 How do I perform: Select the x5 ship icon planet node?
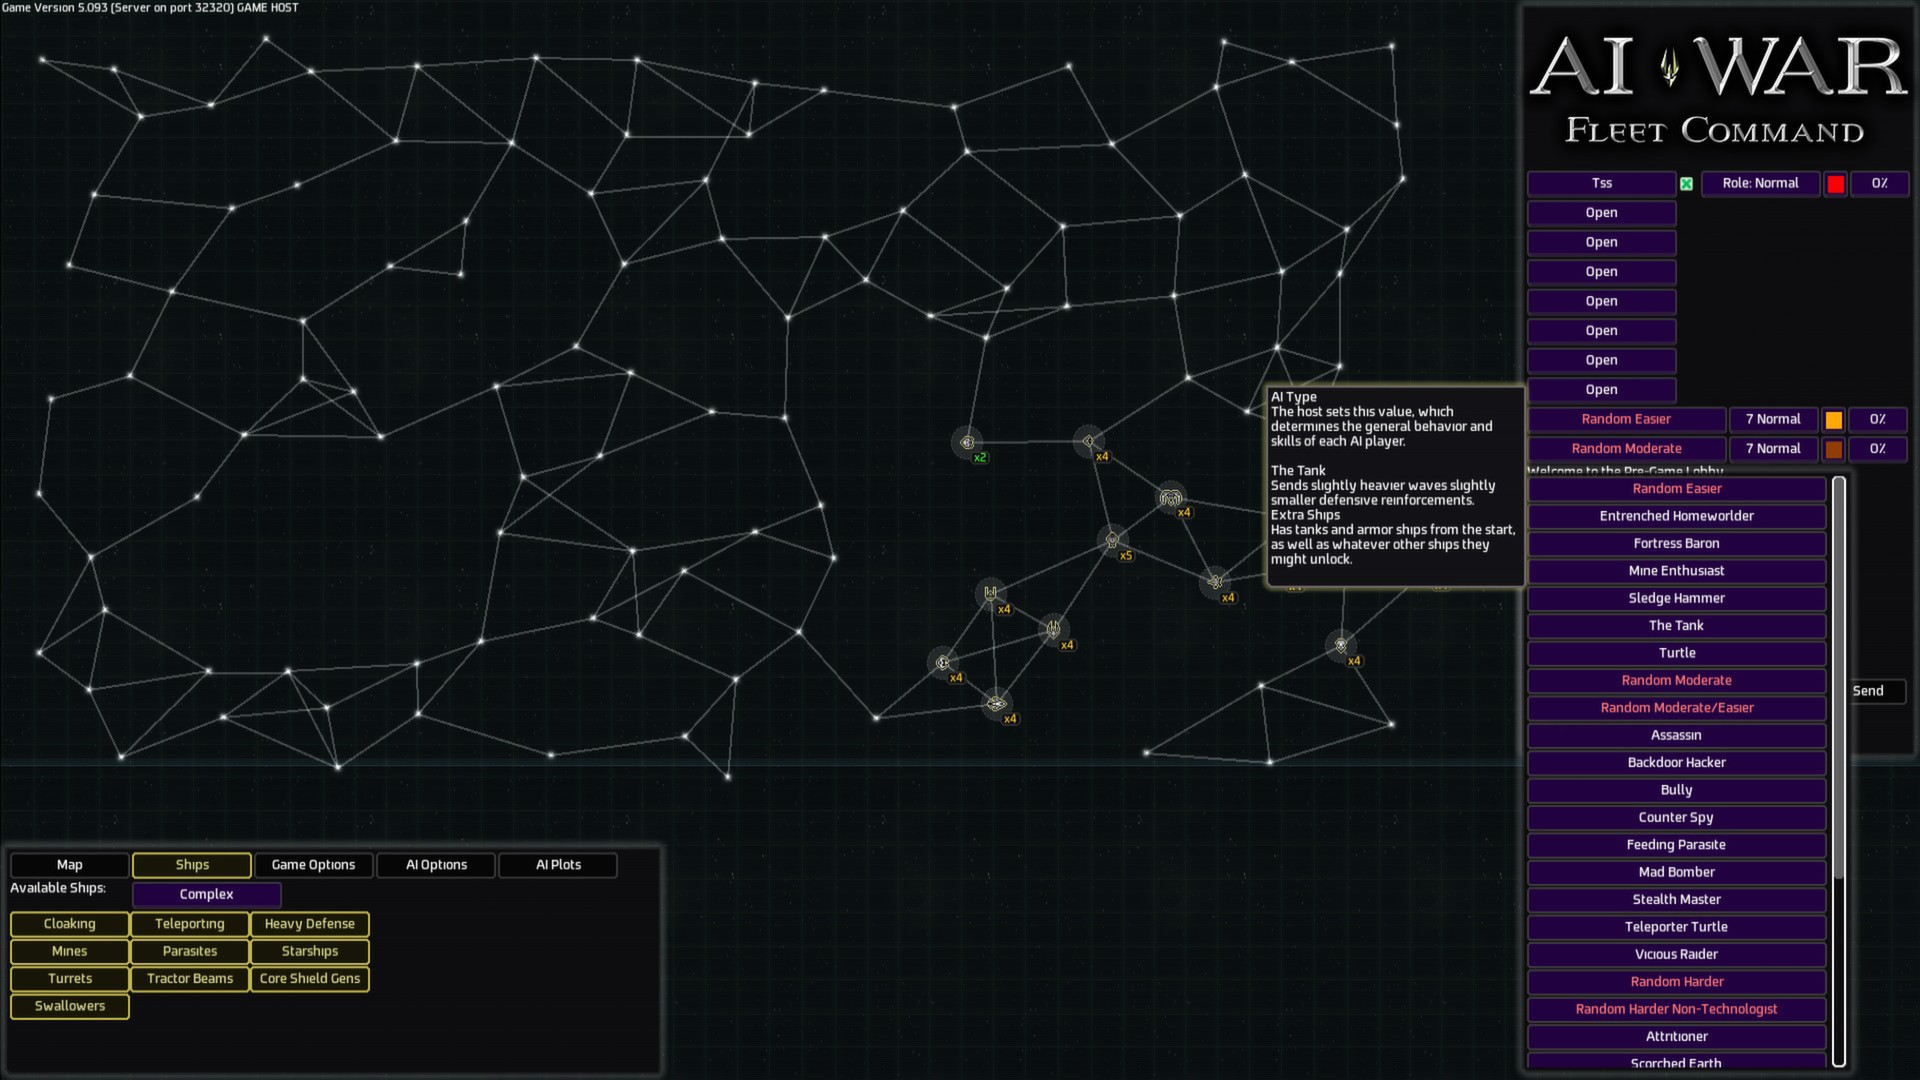pyautogui.click(x=1112, y=540)
